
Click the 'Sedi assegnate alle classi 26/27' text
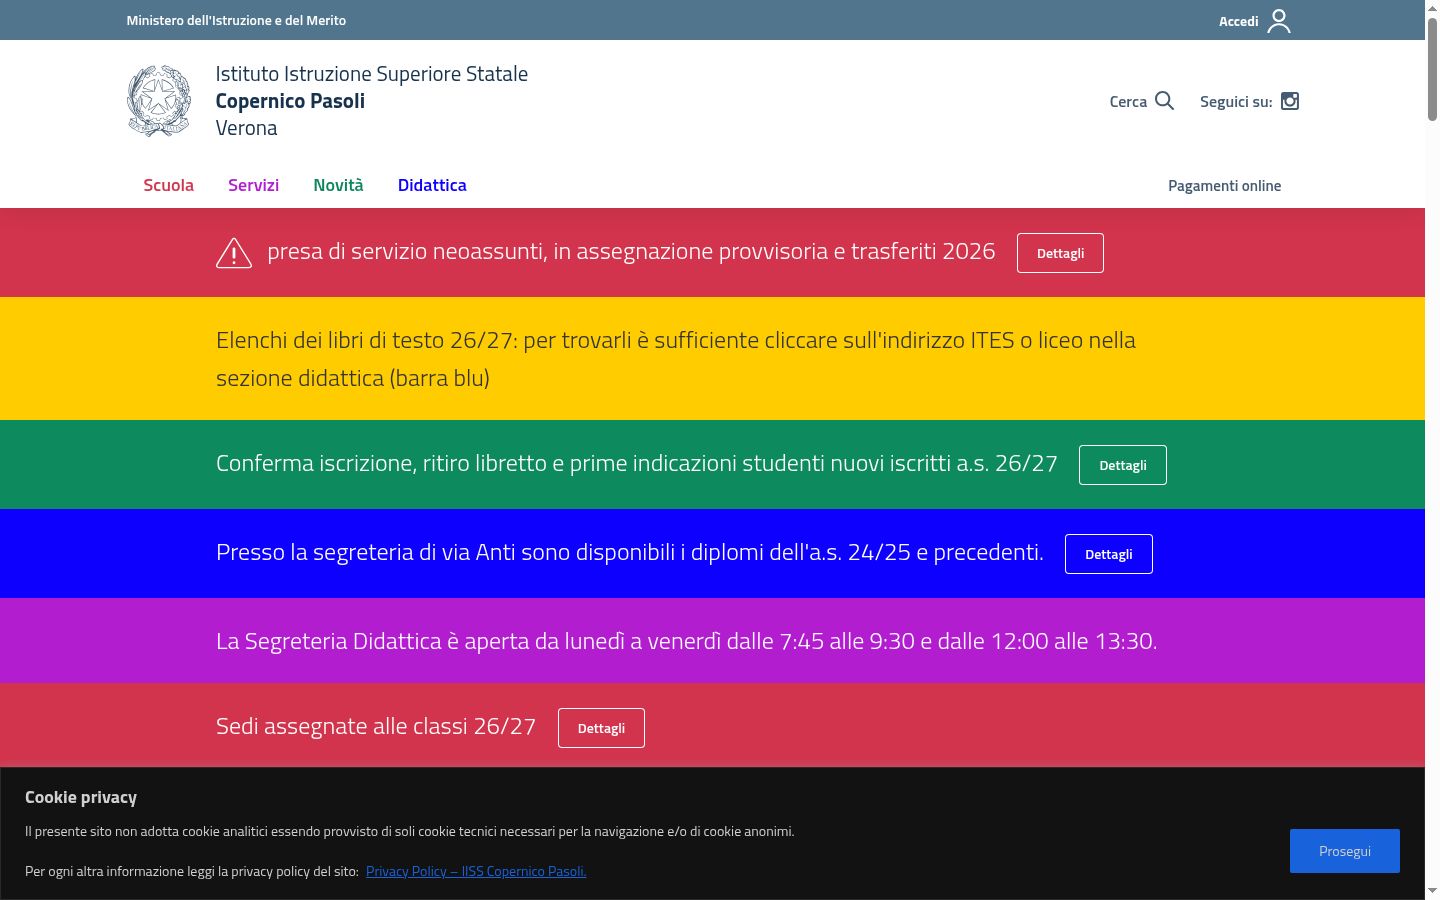pyautogui.click(x=376, y=726)
